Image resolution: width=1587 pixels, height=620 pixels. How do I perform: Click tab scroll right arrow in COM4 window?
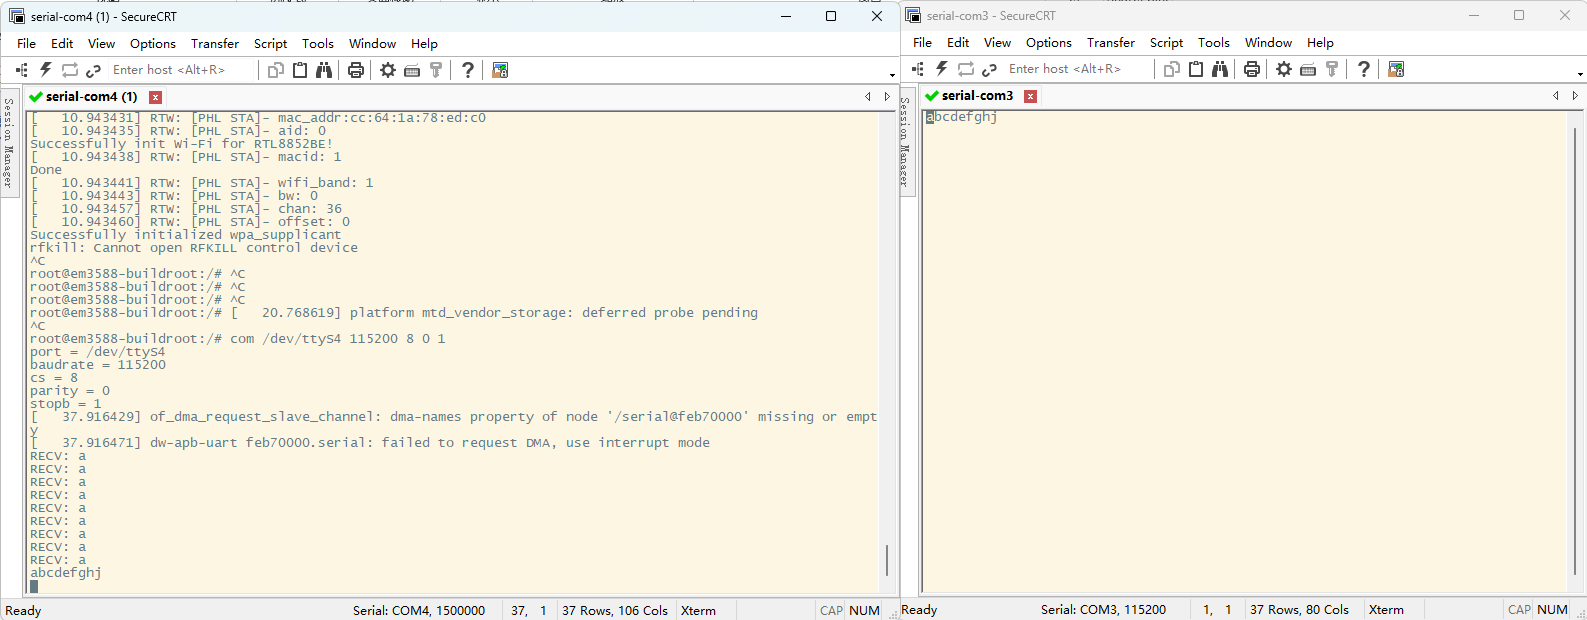[x=887, y=97]
